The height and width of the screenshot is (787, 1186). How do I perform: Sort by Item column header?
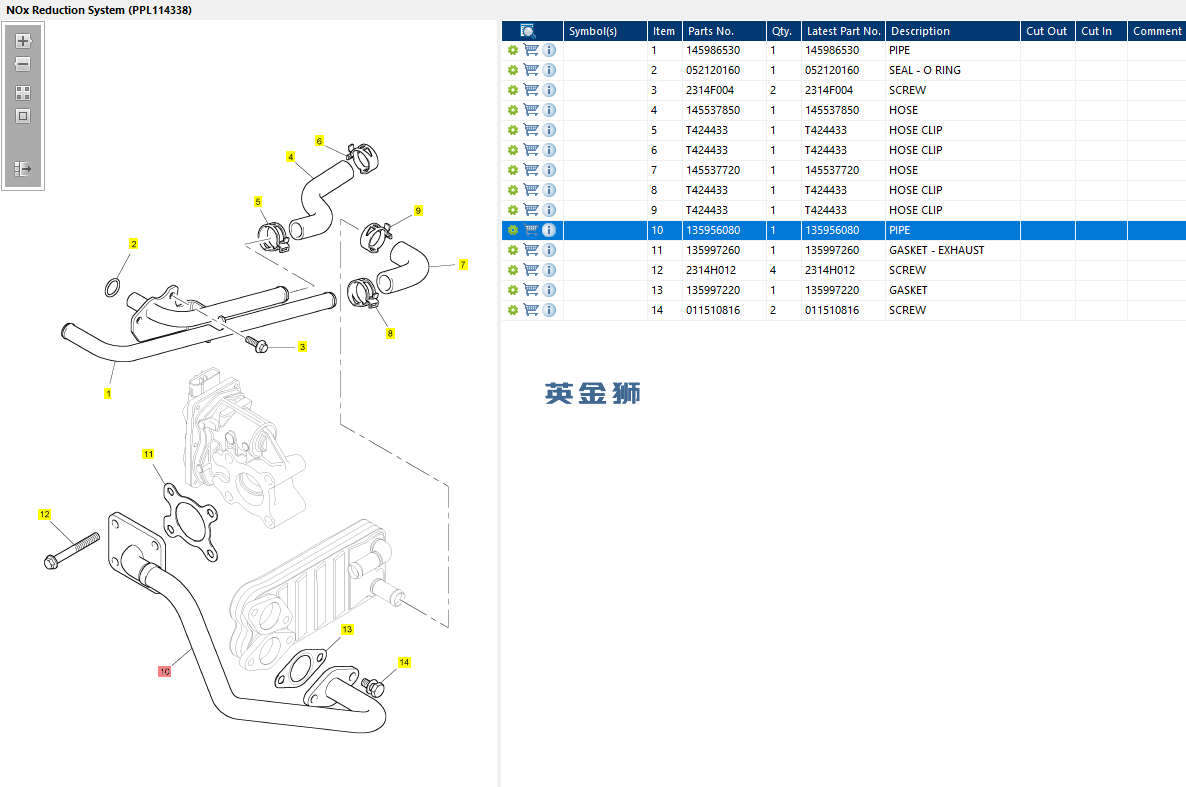tap(665, 31)
